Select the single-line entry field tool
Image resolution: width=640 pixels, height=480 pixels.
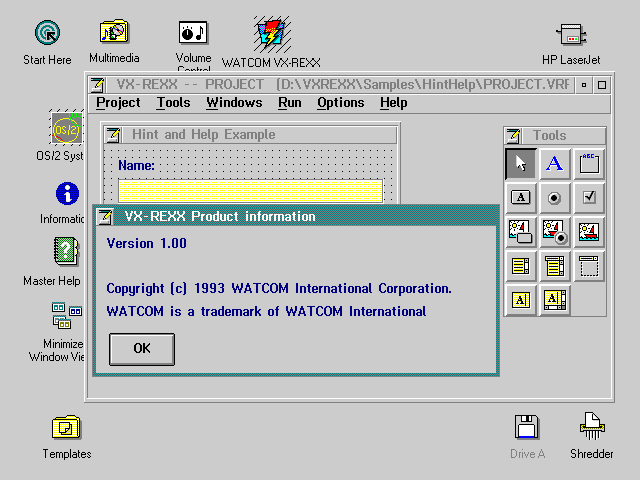point(520,300)
